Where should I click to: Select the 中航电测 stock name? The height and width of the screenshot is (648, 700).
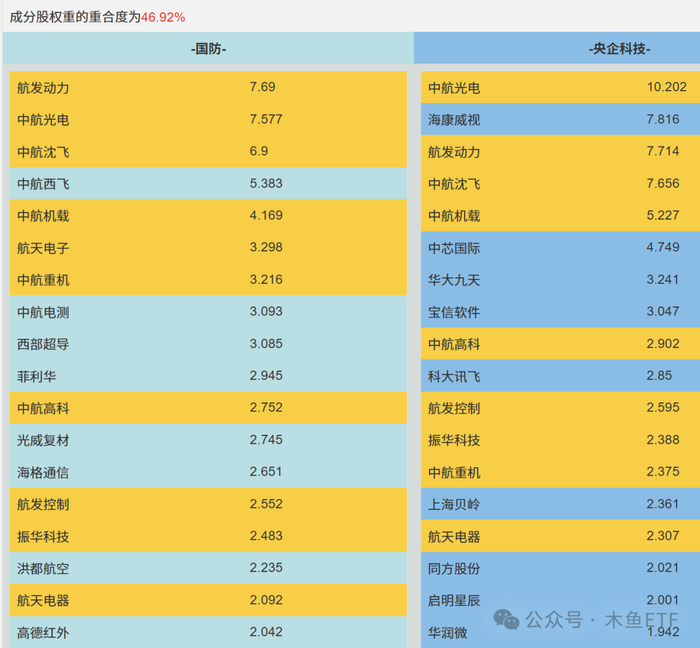pyautogui.click(x=43, y=312)
